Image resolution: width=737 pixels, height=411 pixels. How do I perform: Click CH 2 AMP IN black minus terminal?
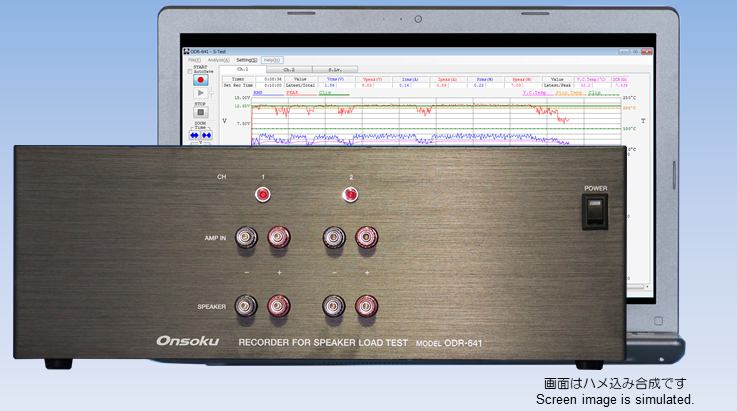334,237
